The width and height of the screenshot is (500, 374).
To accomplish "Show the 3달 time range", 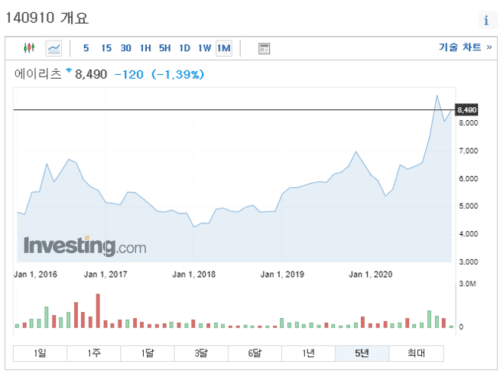I will (201, 353).
